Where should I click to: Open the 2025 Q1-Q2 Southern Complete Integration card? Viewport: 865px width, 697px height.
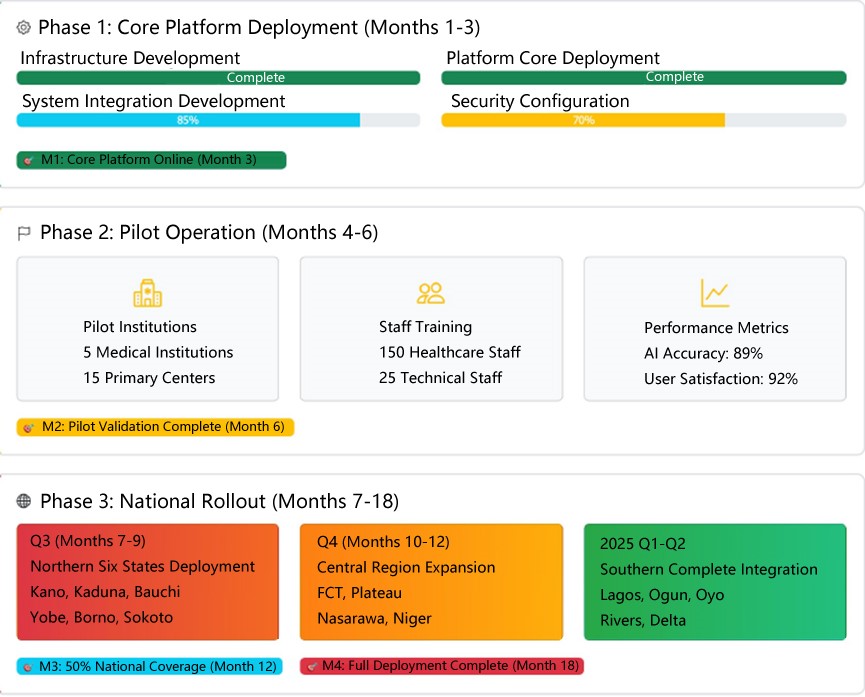point(715,580)
